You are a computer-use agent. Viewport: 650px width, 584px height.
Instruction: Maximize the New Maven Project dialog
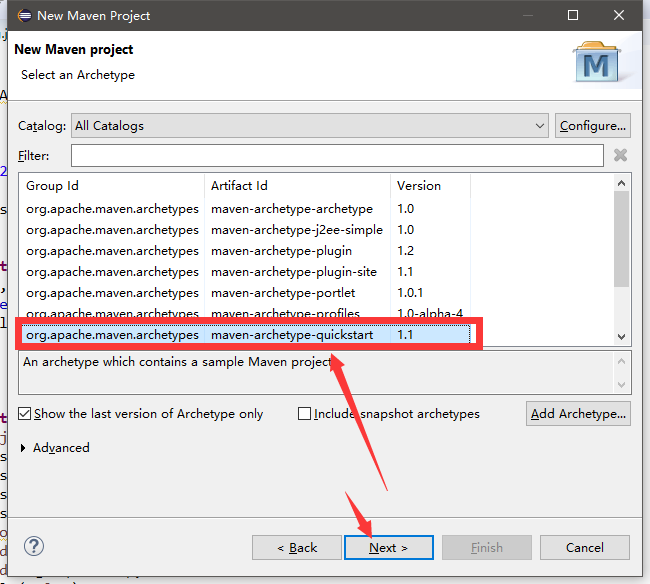(x=572, y=15)
